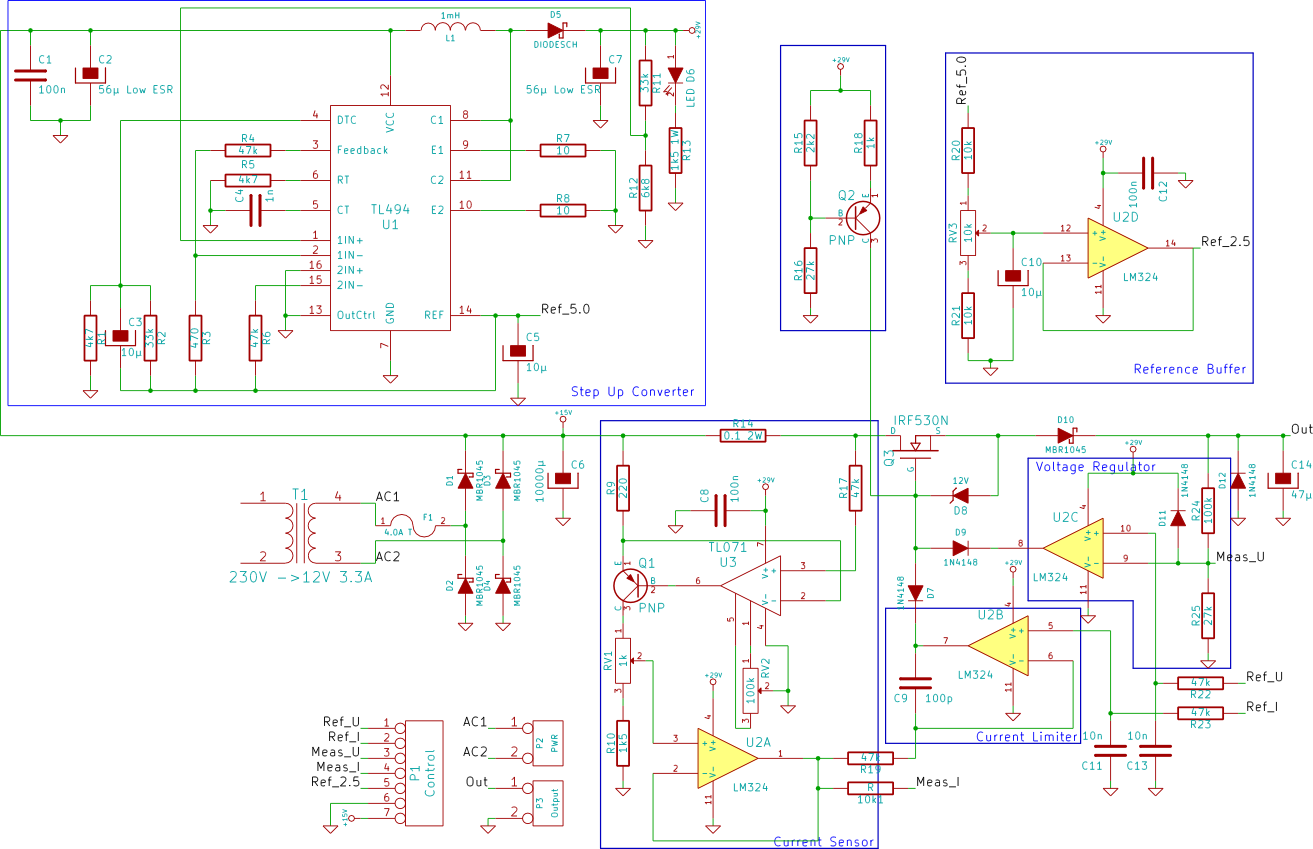Click resistor R7 on pin E1
Viewport: 1313px width, 849px height.
pyautogui.click(x=563, y=150)
